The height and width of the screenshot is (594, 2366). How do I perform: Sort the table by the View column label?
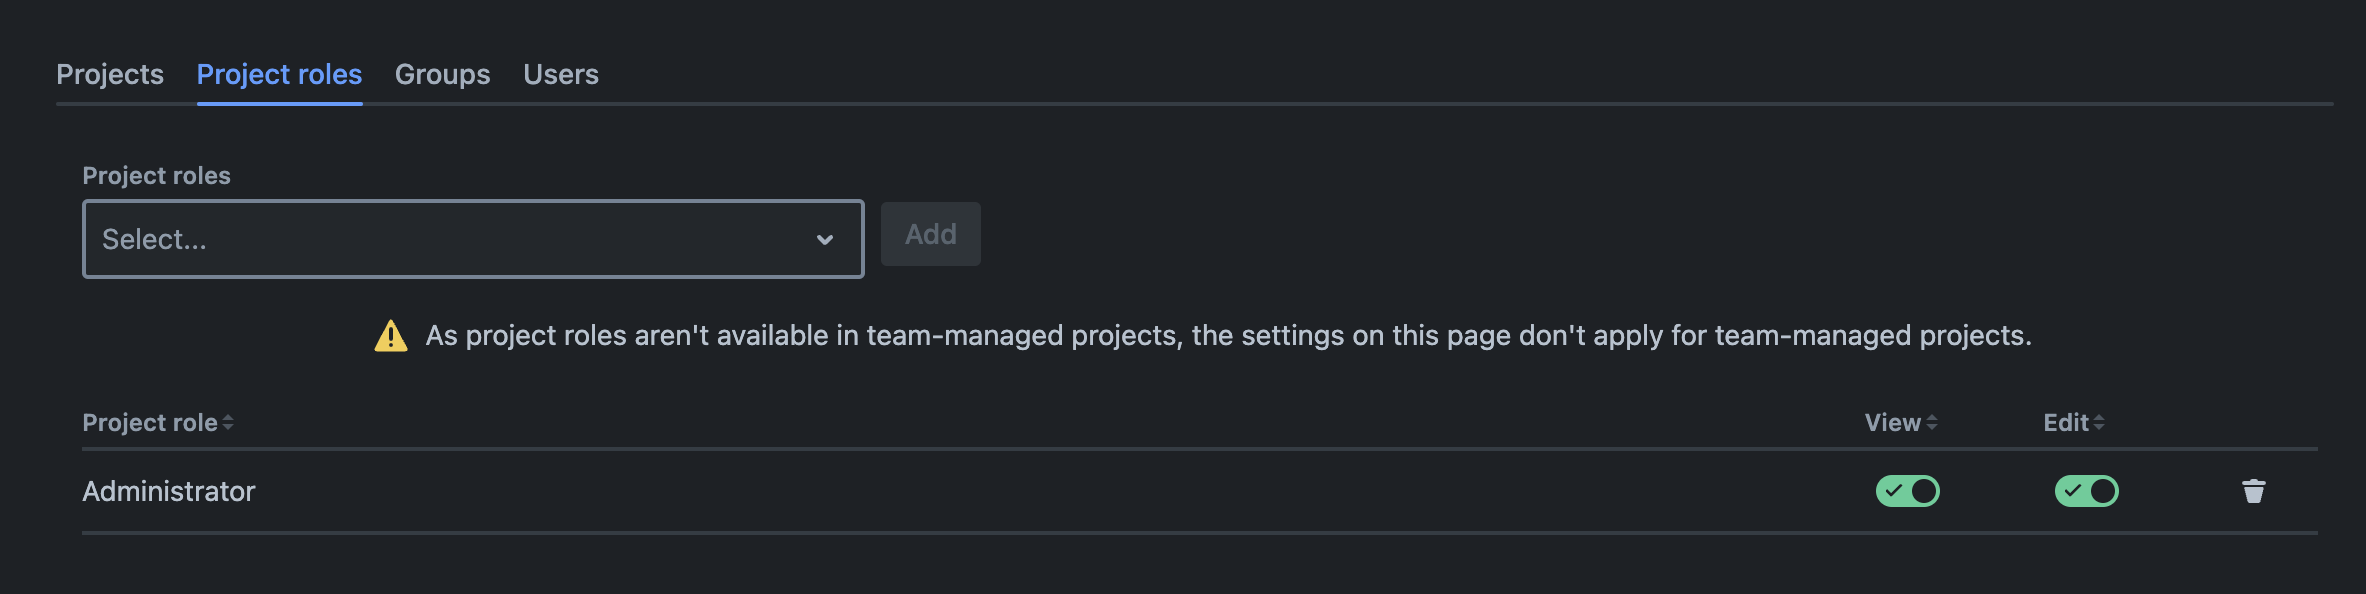tap(1892, 423)
